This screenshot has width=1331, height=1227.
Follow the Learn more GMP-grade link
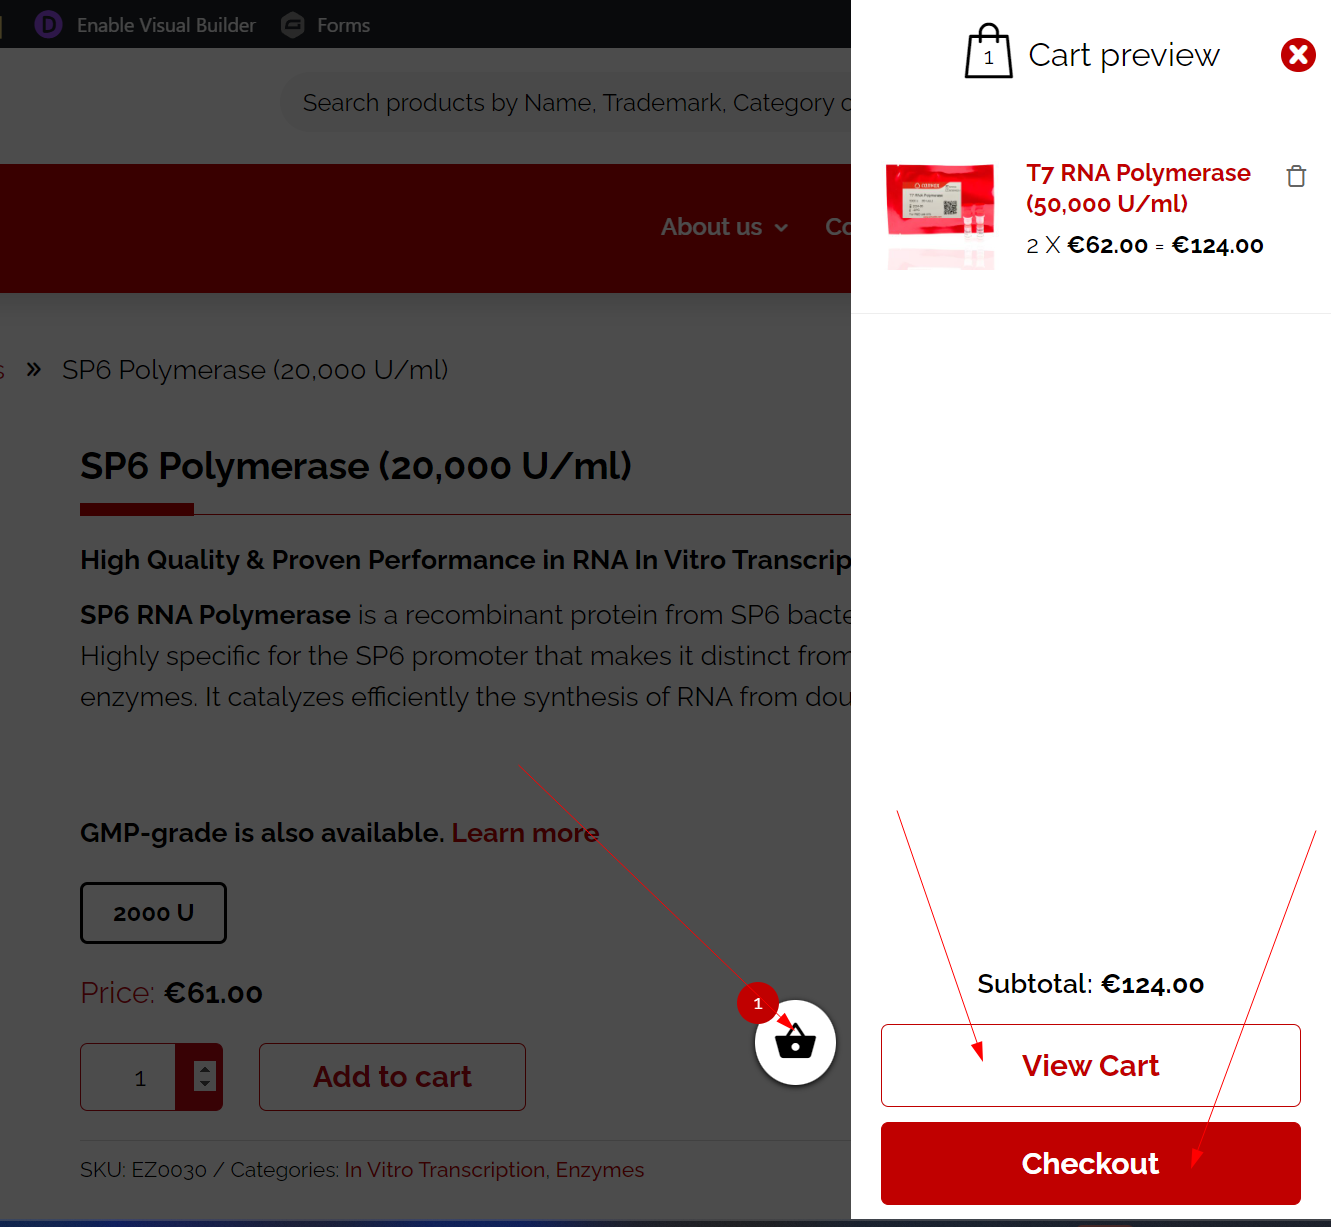point(525,832)
